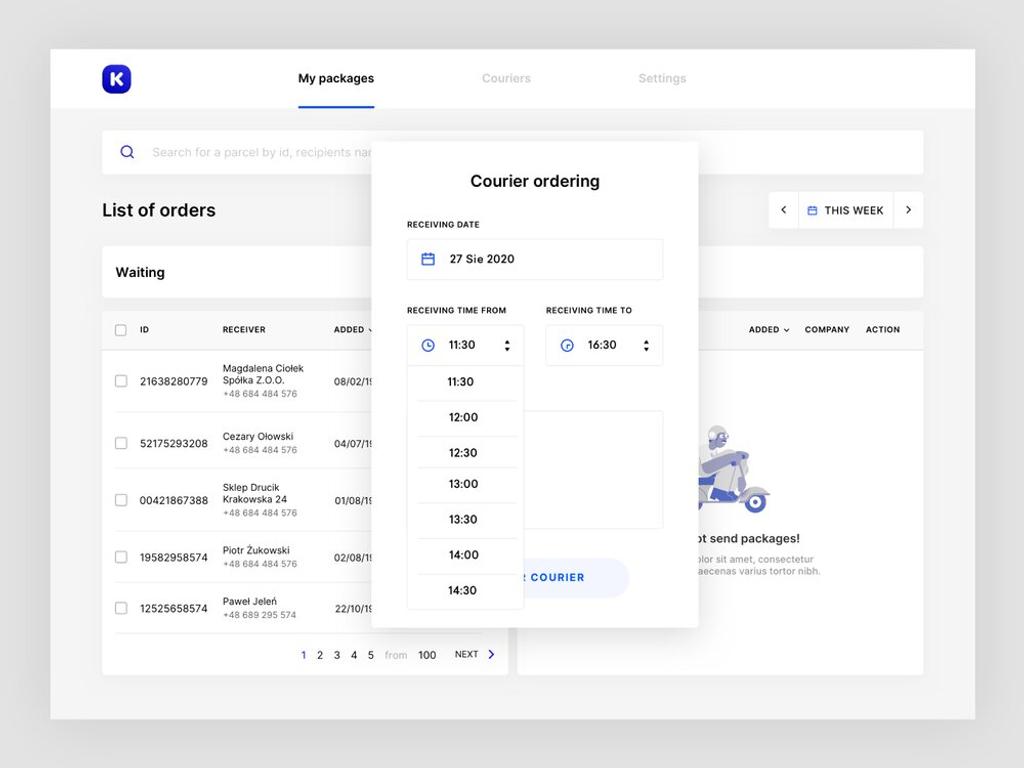Click receiver Cezary Ołowski

tap(258, 436)
